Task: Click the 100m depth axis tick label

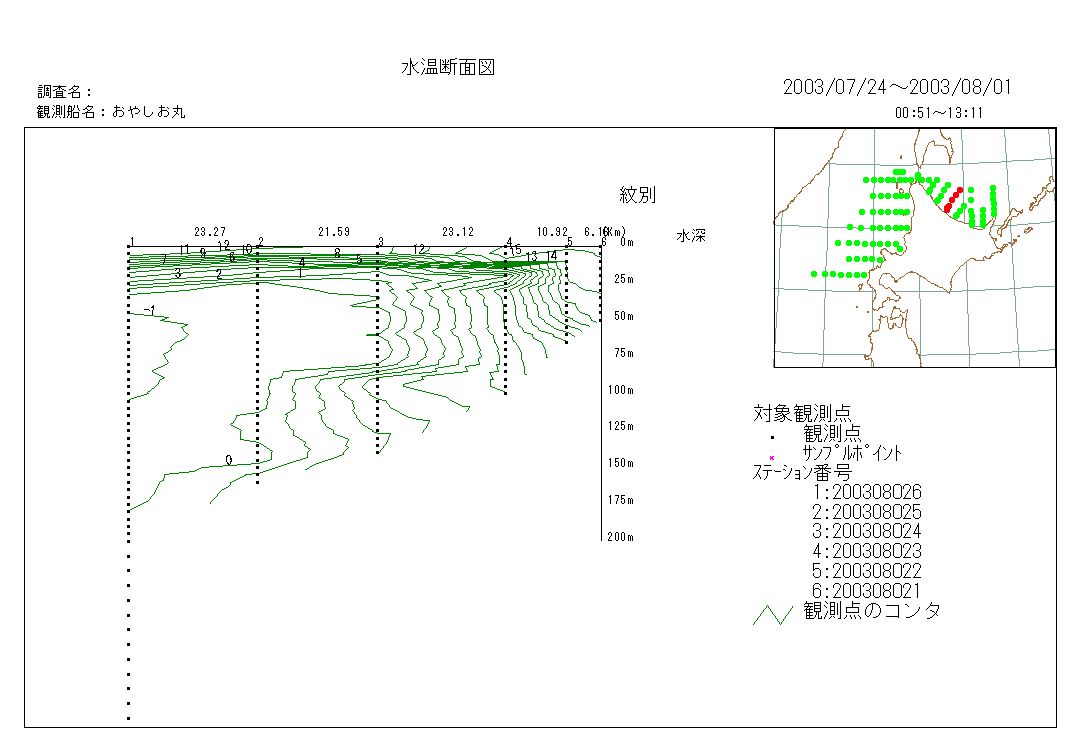Action: (620, 390)
